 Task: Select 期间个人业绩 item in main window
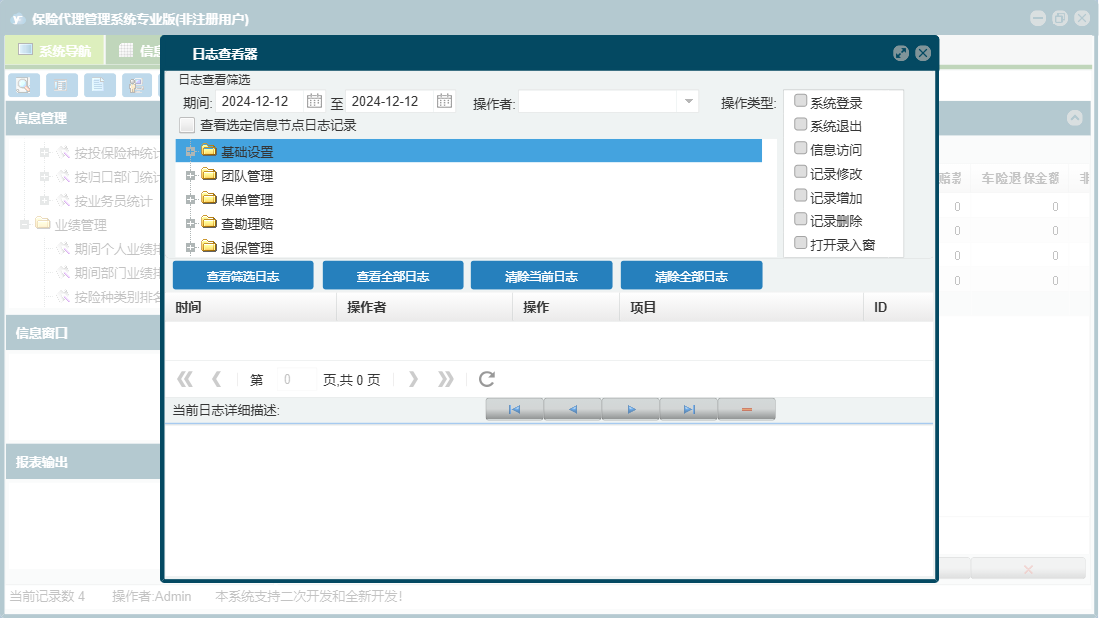pyautogui.click(x=117, y=249)
